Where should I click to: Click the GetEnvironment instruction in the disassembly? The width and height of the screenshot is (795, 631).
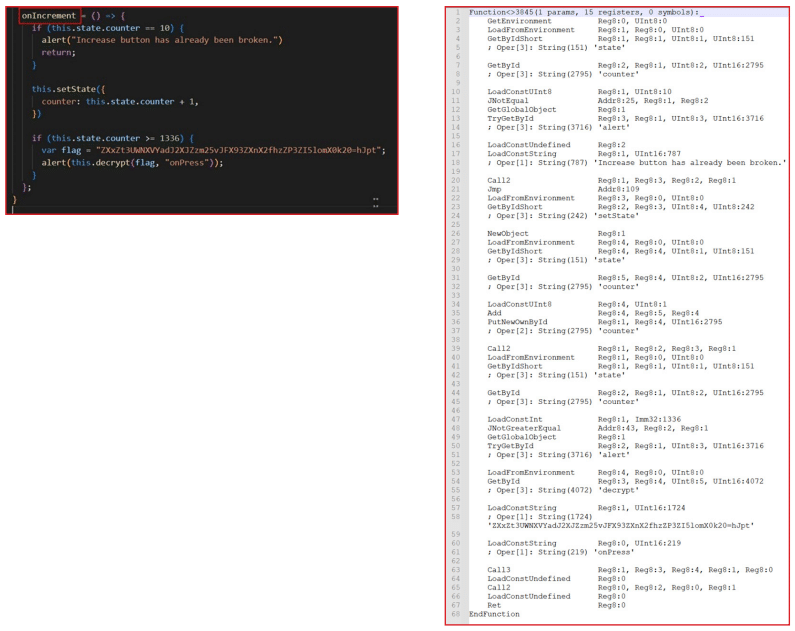[x=577, y=21]
